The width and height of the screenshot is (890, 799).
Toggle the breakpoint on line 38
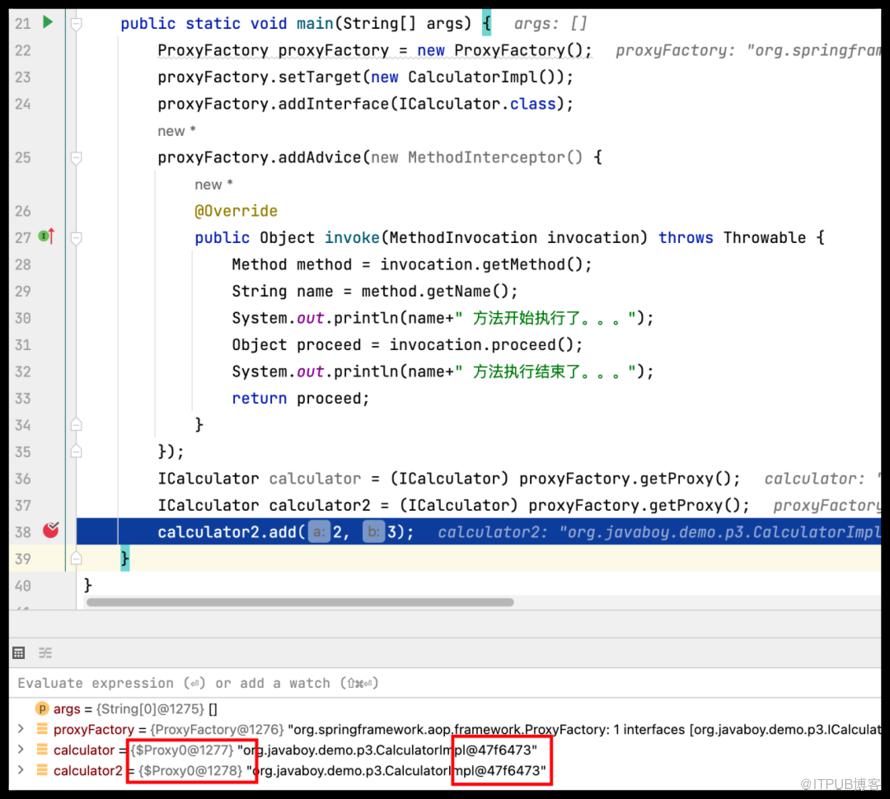pyautogui.click(x=51, y=531)
